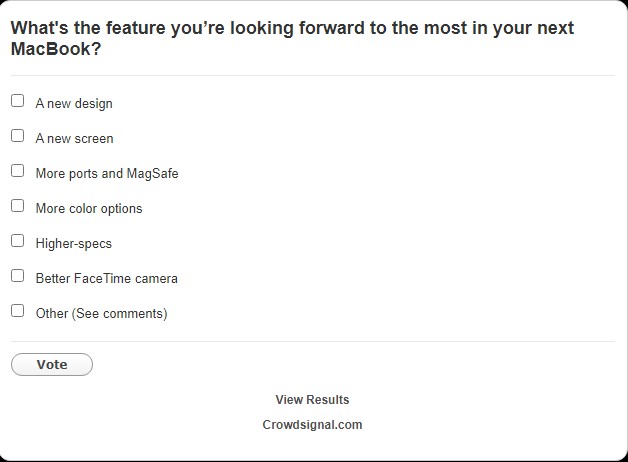Click the "A new design" option label
628x462 pixels.
tap(74, 104)
